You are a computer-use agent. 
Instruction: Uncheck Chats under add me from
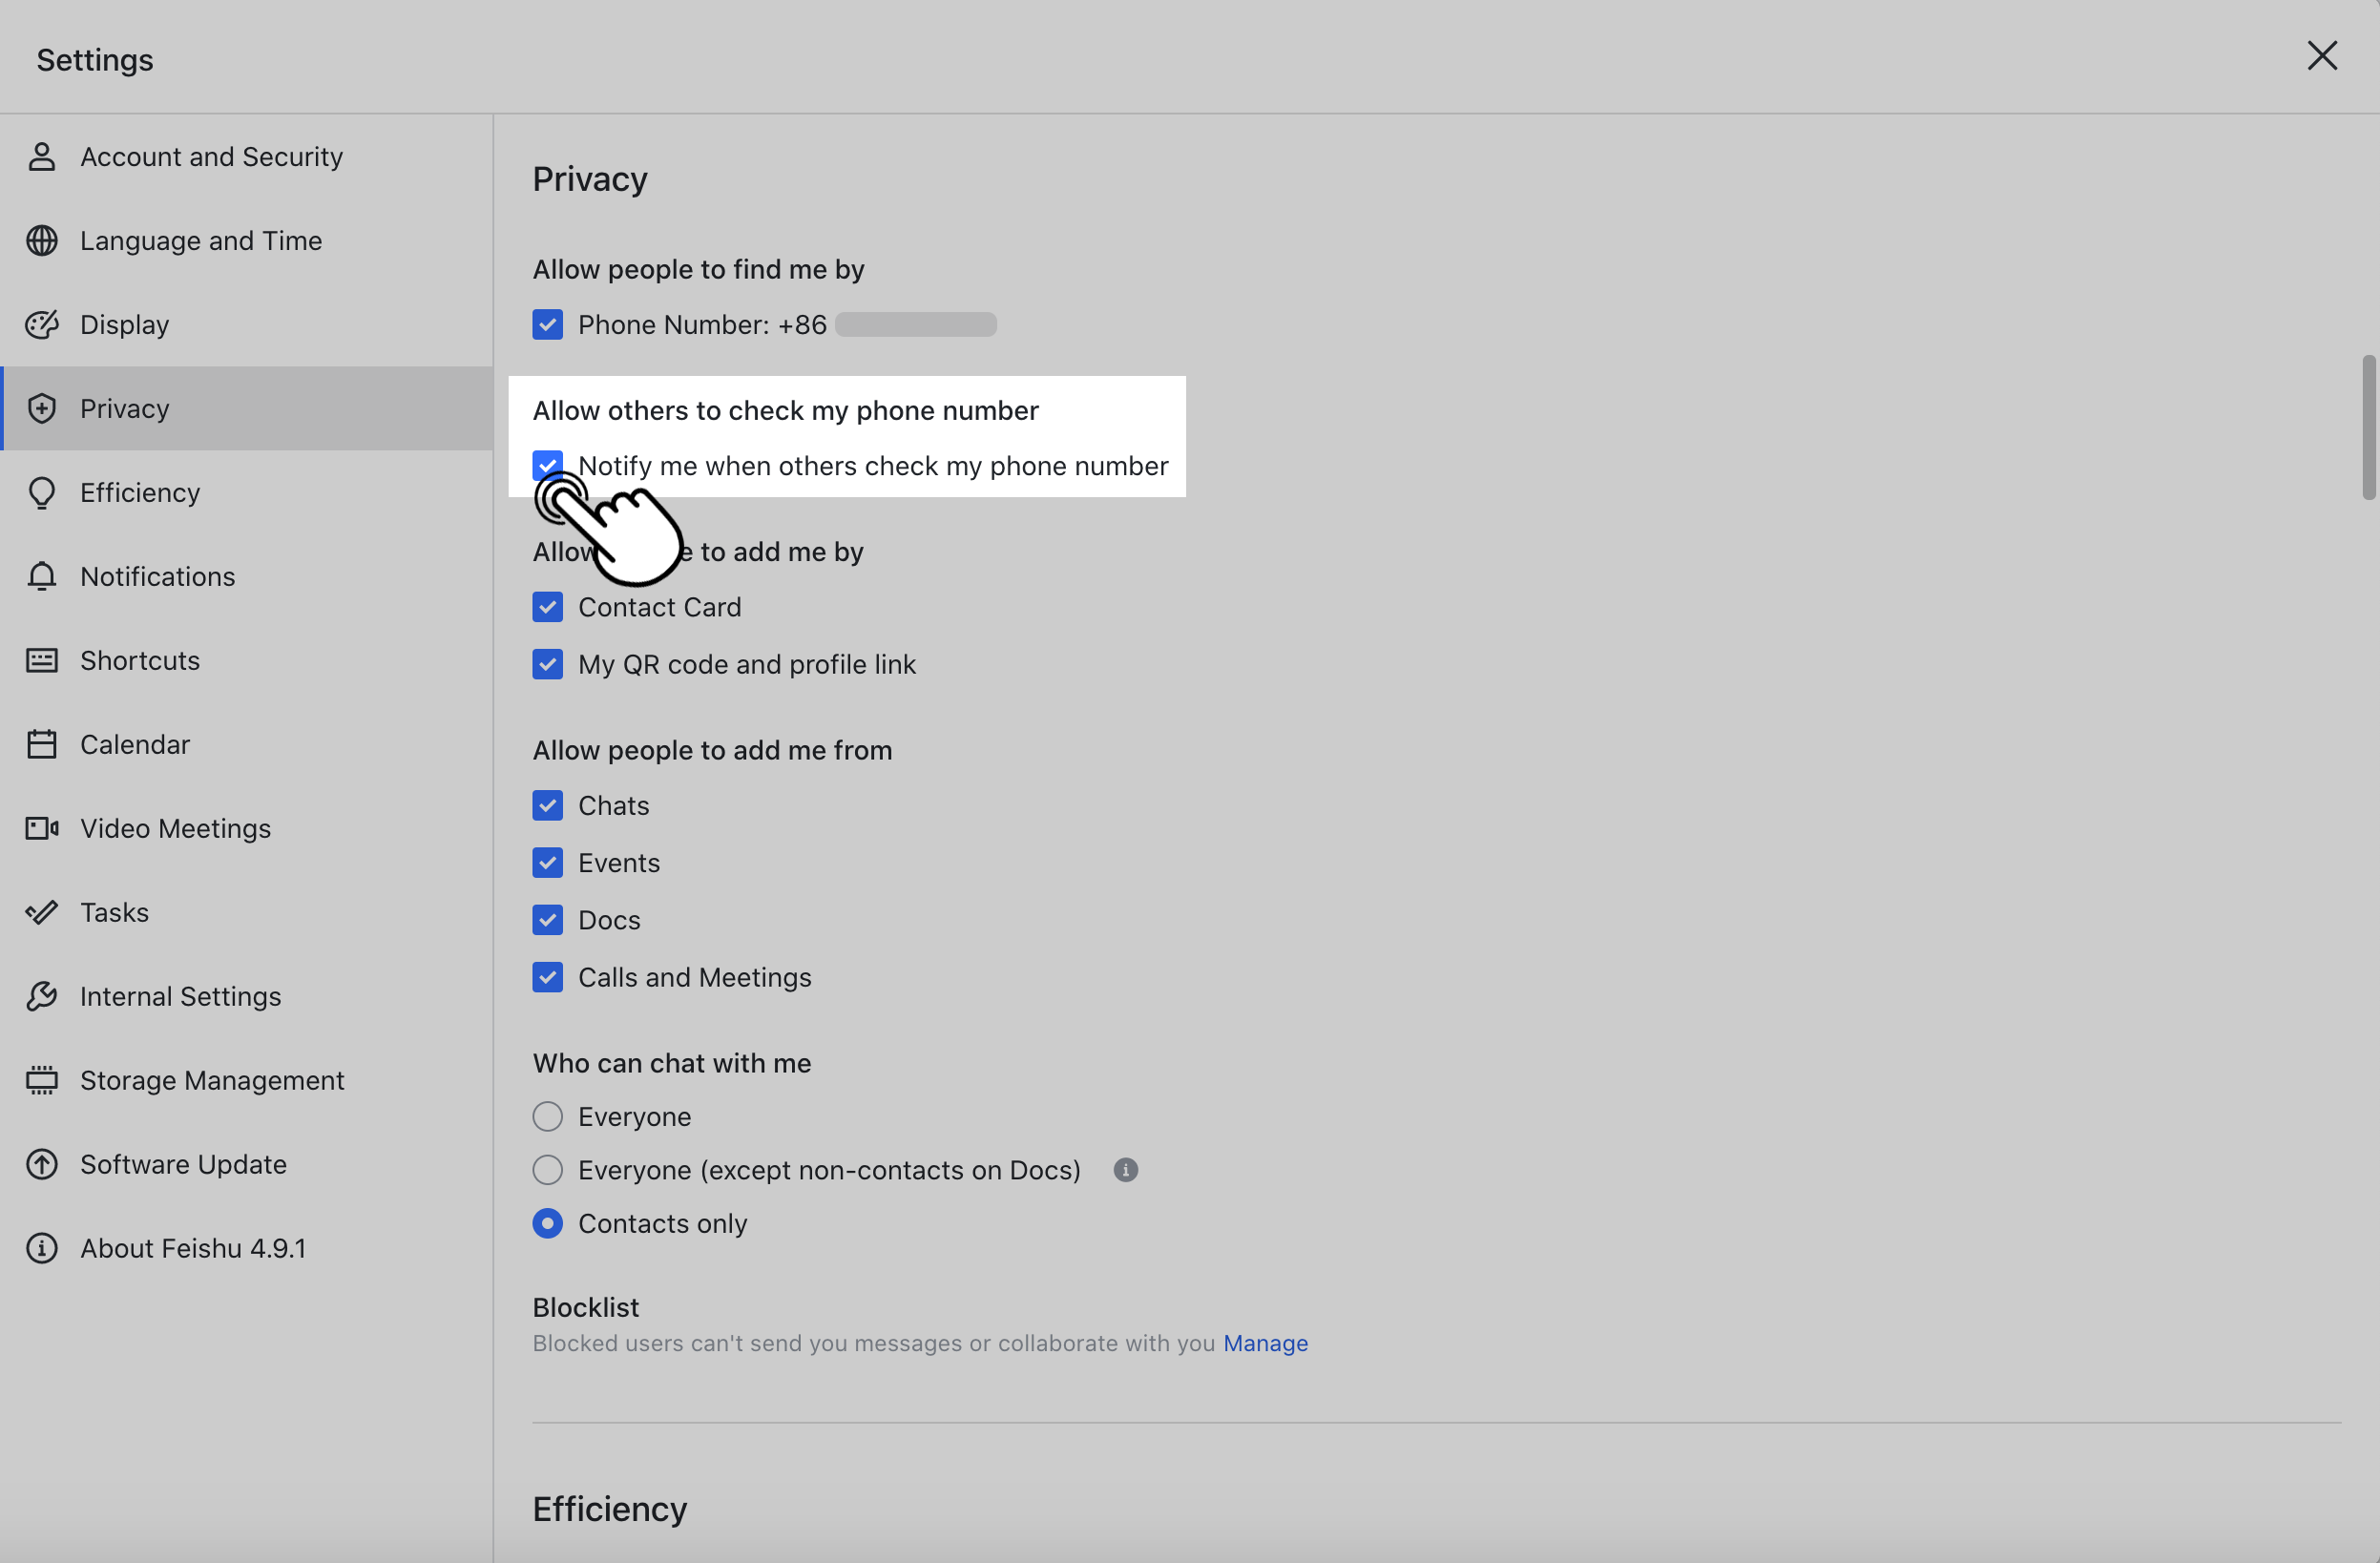coord(548,805)
